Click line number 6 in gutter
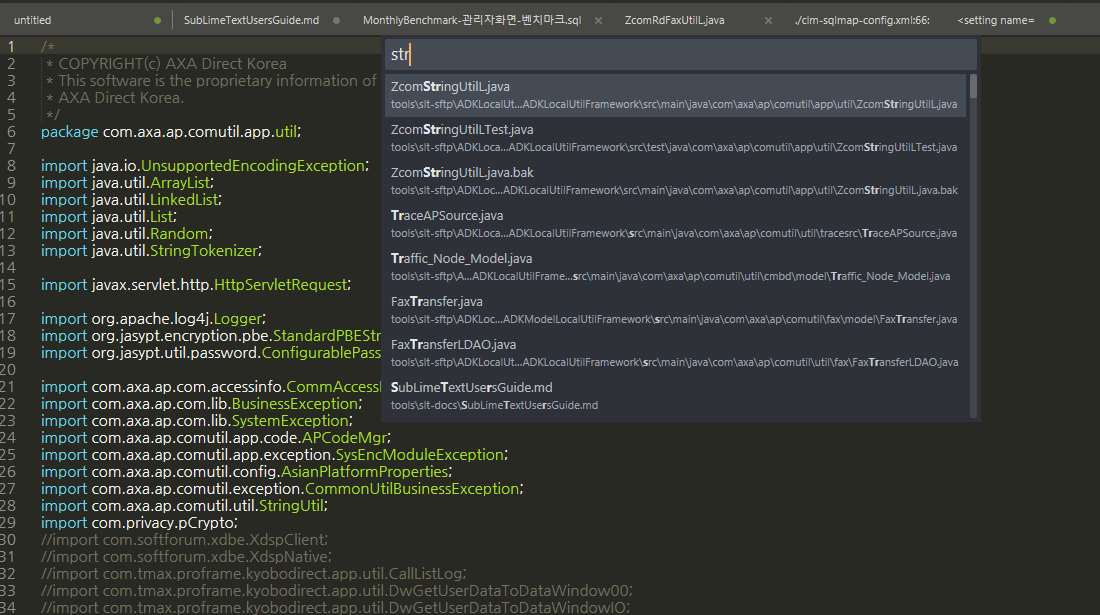The height and width of the screenshot is (615, 1100). [x=11, y=132]
